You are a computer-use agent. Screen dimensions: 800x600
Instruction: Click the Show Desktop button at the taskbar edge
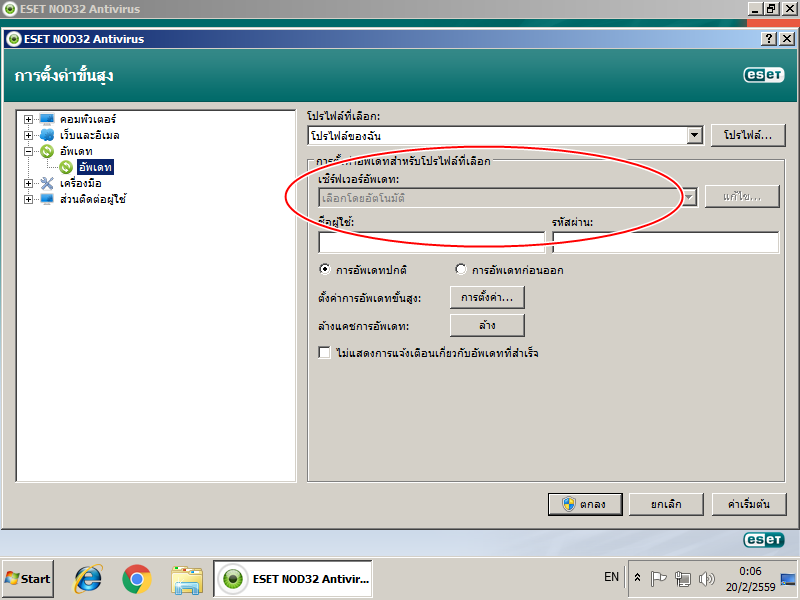tap(788, 579)
